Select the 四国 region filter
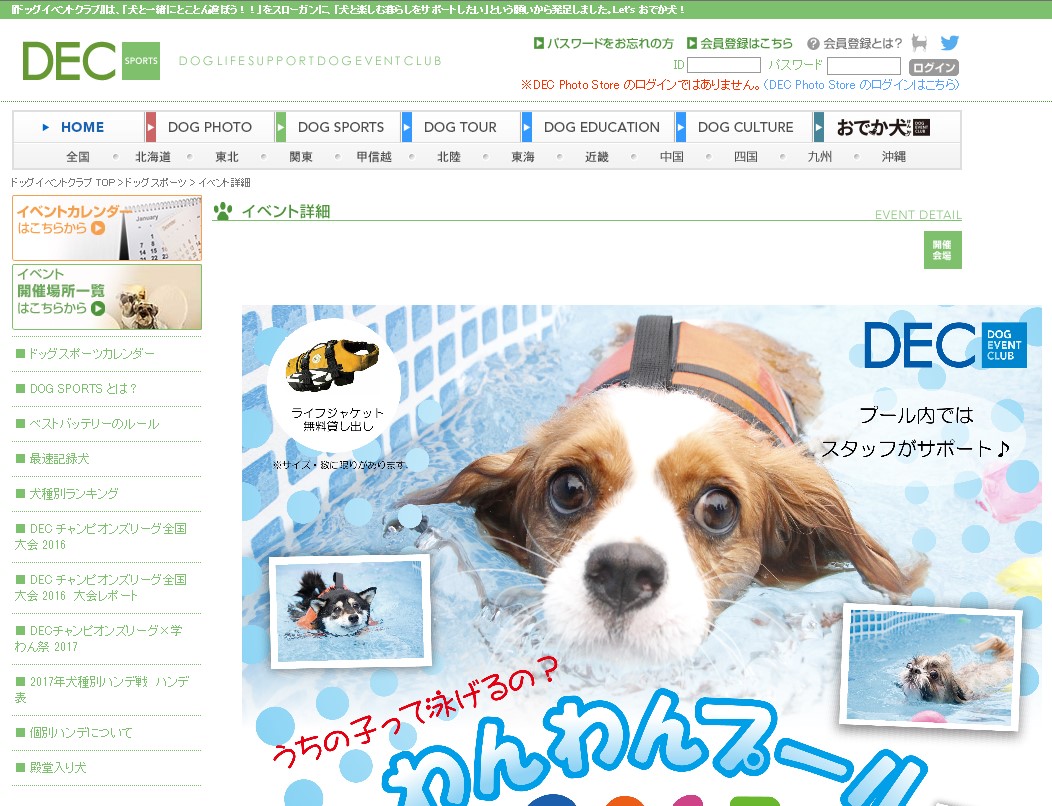This screenshot has height=806, width=1052. coord(745,156)
